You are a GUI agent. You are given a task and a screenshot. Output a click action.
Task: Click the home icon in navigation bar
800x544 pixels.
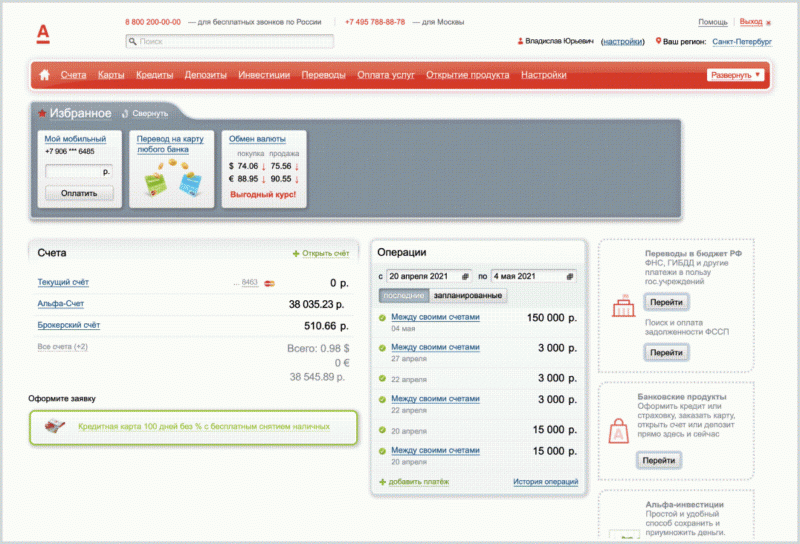tap(44, 75)
